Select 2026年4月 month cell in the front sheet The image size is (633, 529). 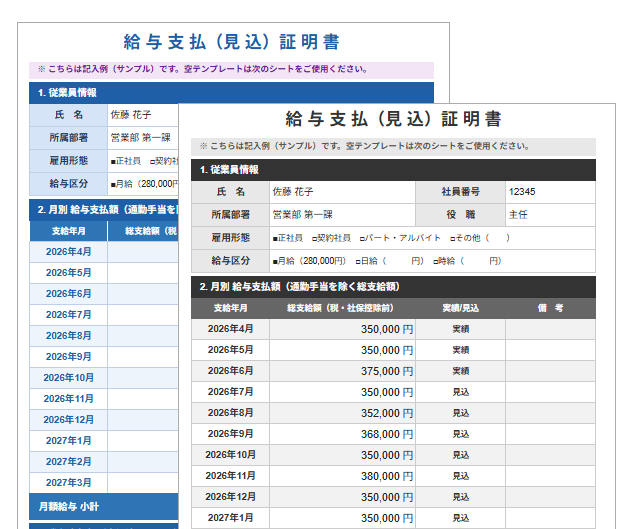pos(231,329)
